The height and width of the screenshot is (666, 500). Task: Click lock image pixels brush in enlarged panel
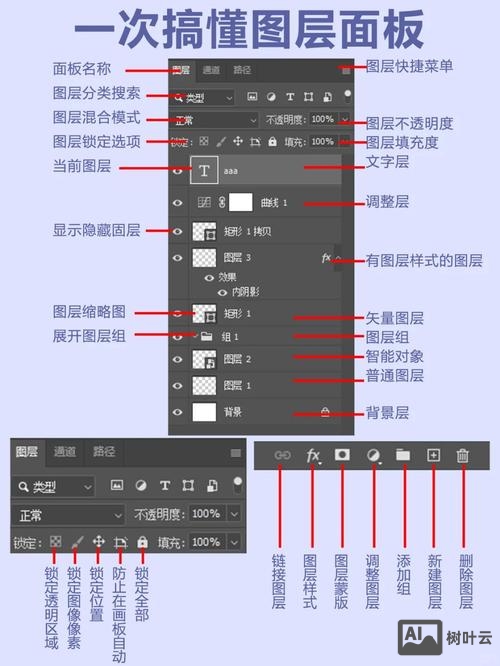(x=77, y=542)
